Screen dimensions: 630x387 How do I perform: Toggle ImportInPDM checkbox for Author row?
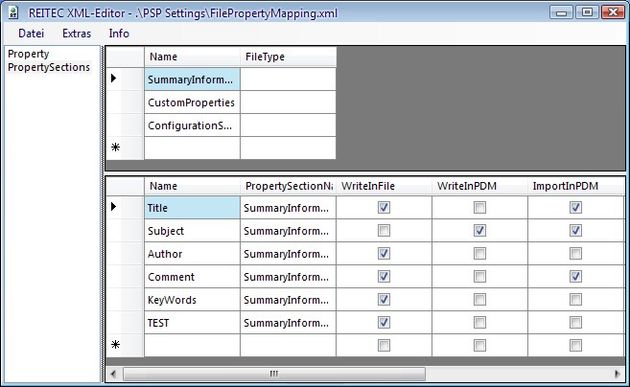point(575,254)
